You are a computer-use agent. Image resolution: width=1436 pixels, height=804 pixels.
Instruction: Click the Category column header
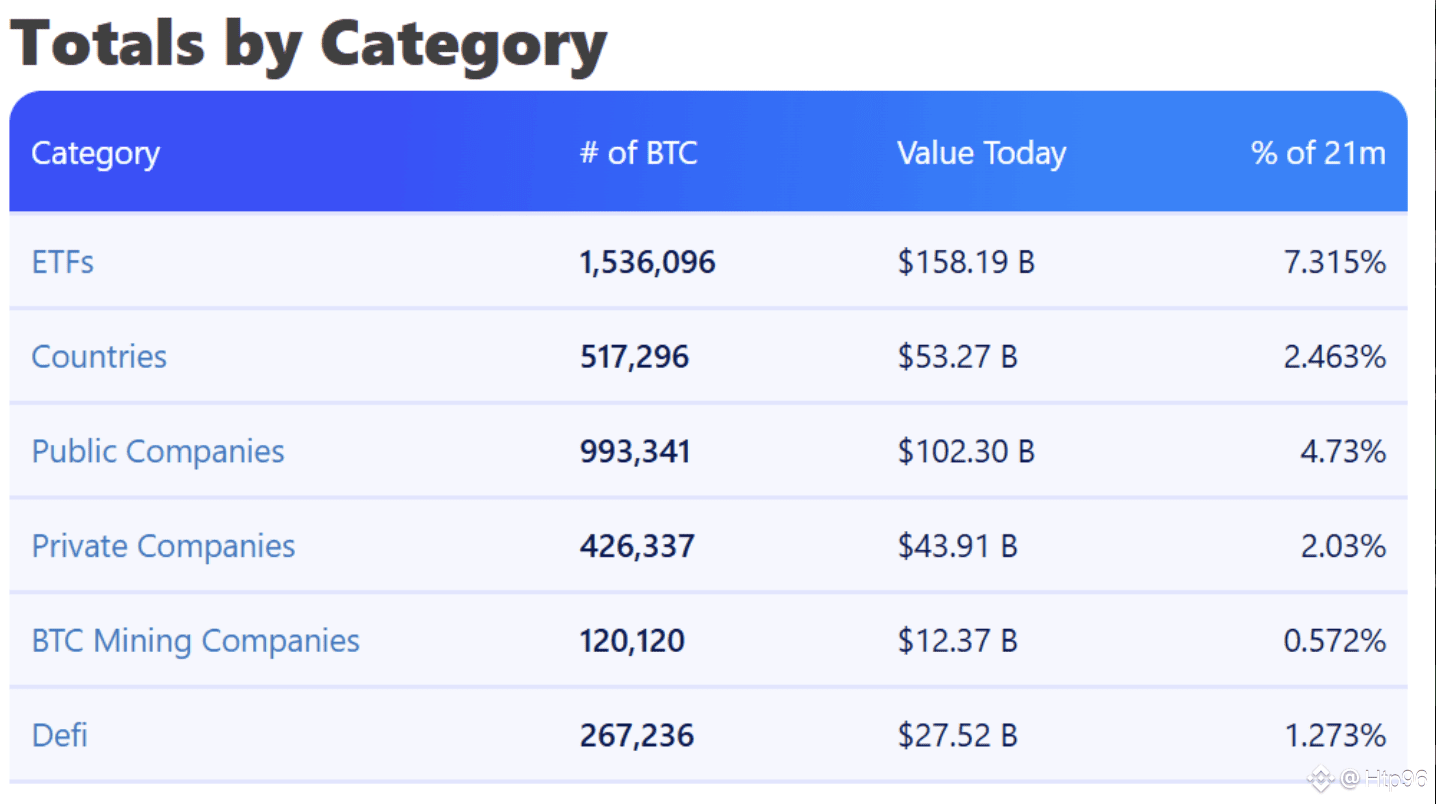pyautogui.click(x=95, y=153)
